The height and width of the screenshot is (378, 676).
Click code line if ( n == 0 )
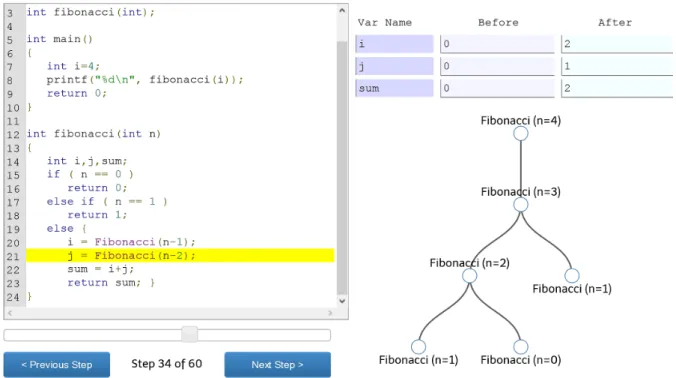[x=90, y=174]
